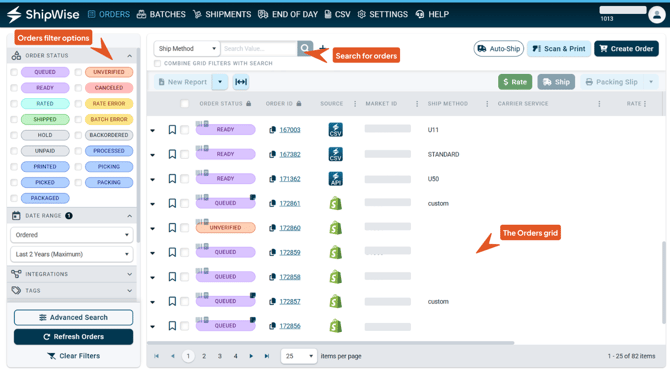Bookmark order 167003
Image resolution: width=670 pixels, height=377 pixels.
(172, 130)
